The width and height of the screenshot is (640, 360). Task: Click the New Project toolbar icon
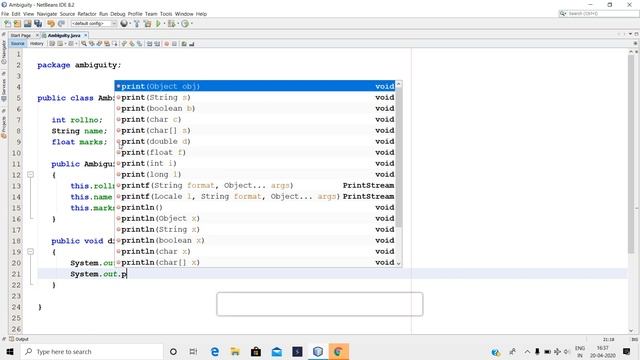tap(17, 24)
